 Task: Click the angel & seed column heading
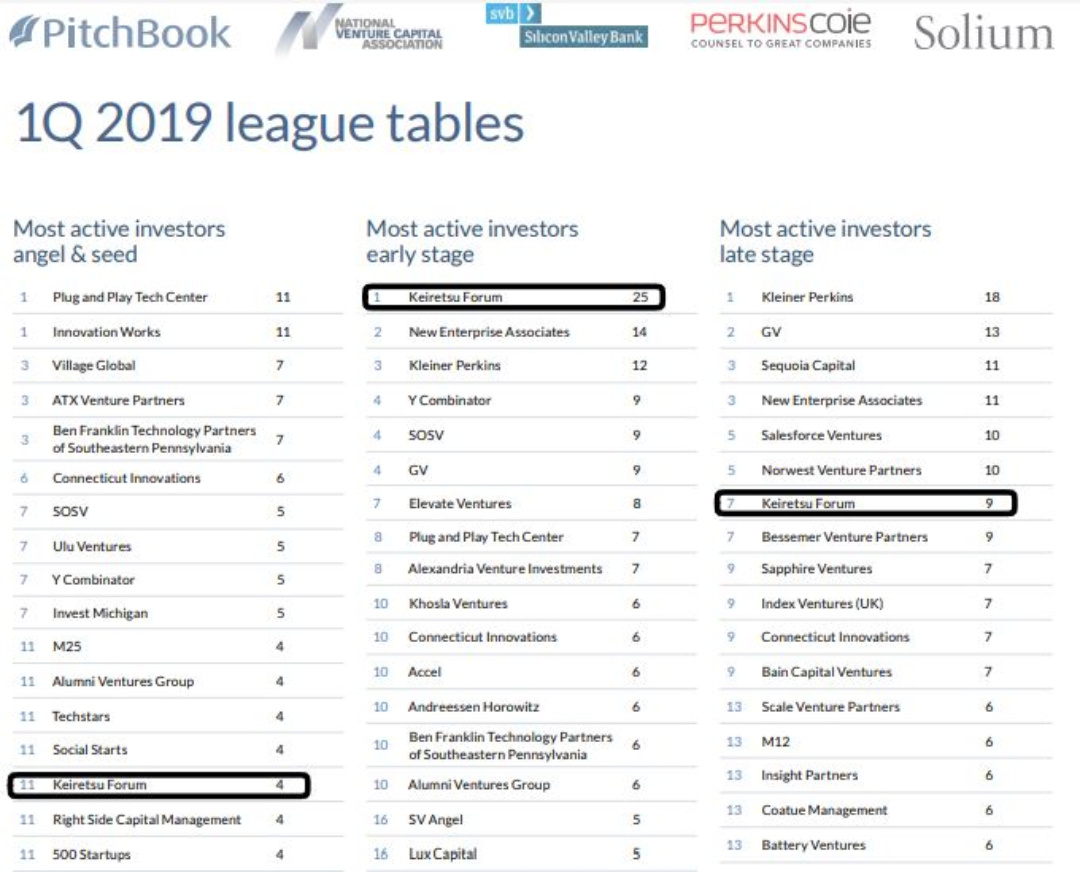(119, 241)
